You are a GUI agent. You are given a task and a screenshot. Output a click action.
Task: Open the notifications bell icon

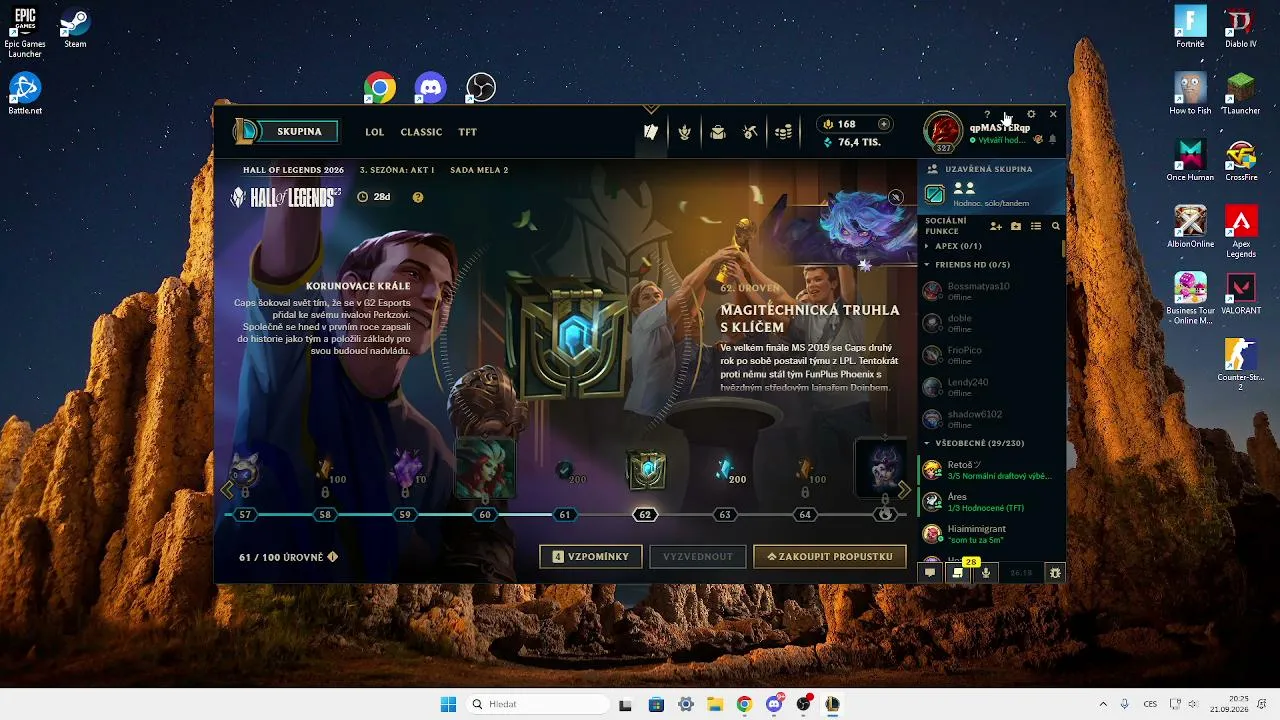(x=1052, y=140)
